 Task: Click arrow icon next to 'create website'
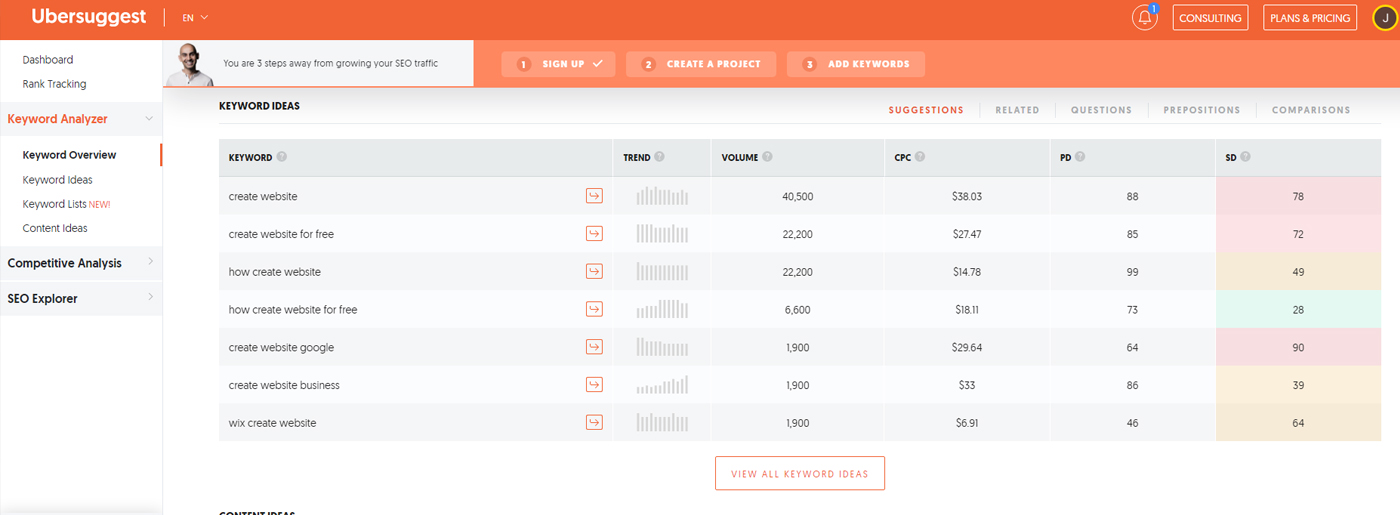point(594,196)
